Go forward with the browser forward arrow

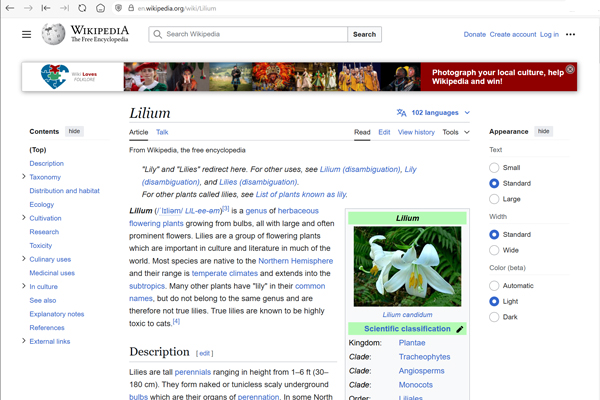(28, 8)
